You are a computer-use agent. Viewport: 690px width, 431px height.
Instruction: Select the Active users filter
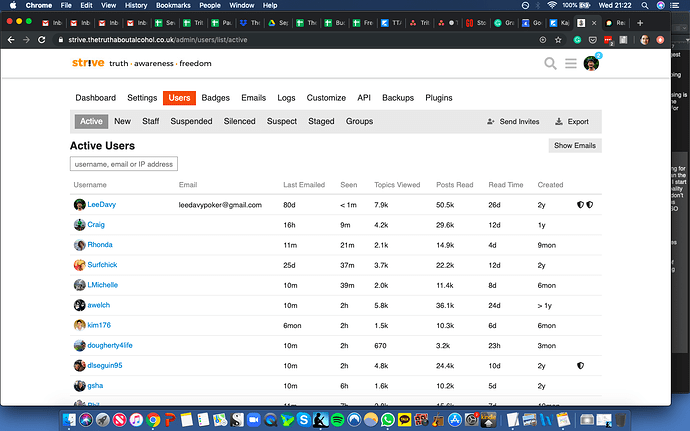click(91, 121)
